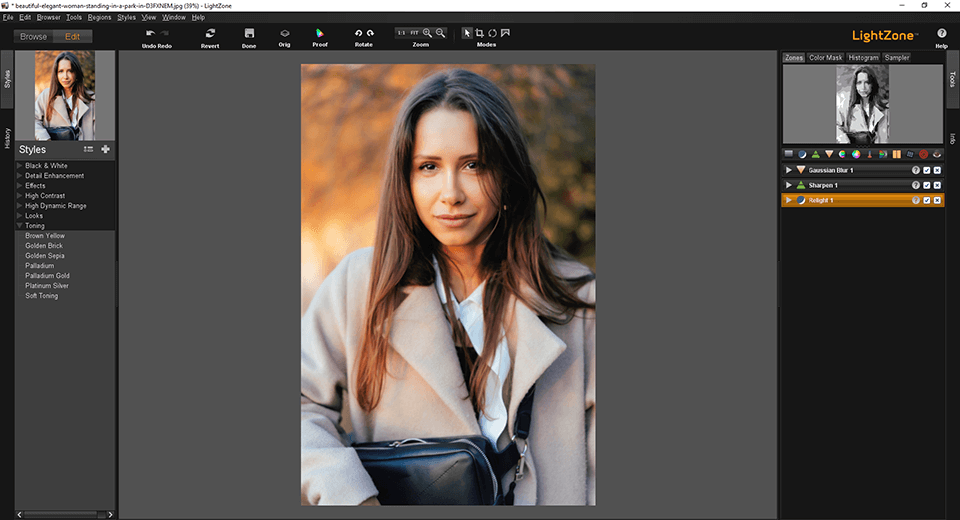Click the Done save icon

249,33
